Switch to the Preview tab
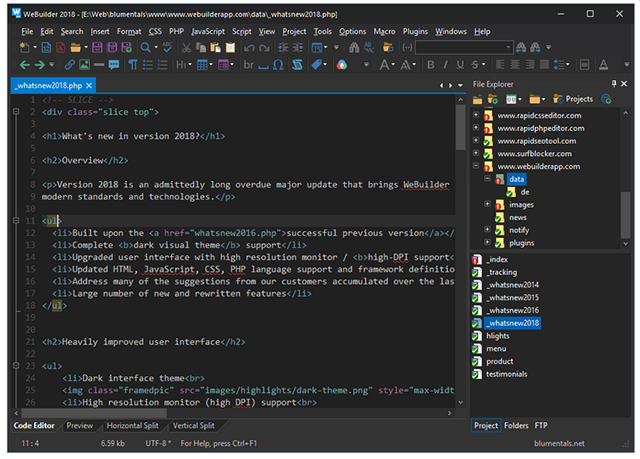This screenshot has height=459, width=640. 80,426
